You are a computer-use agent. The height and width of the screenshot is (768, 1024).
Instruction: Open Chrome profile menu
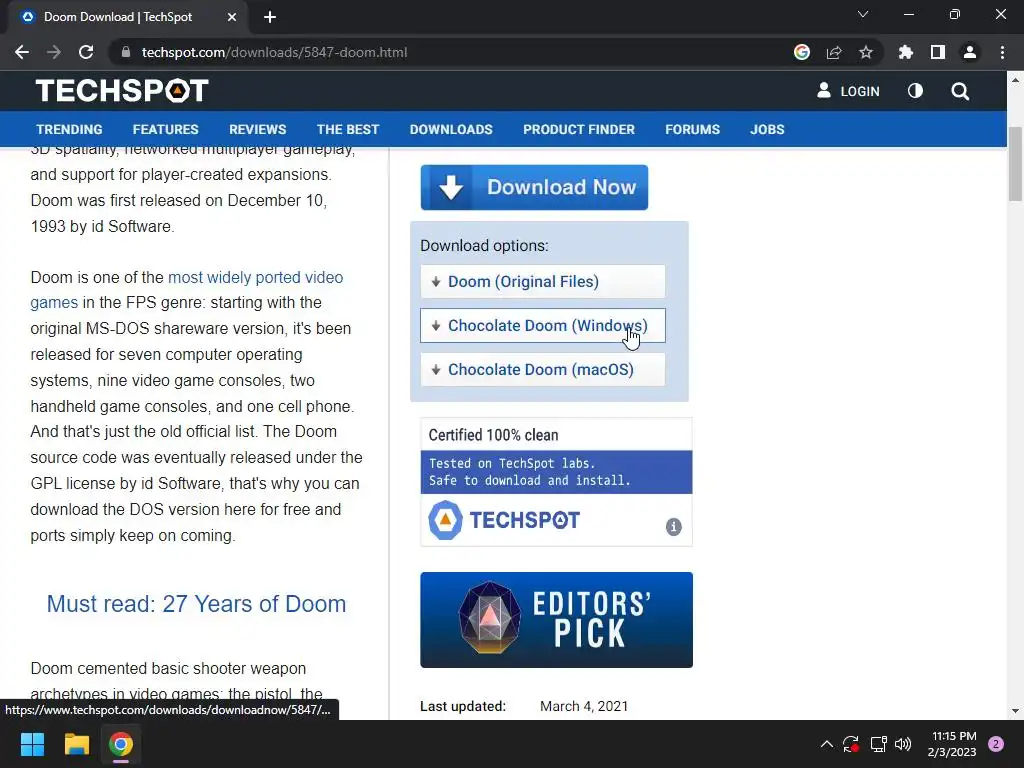[x=970, y=52]
